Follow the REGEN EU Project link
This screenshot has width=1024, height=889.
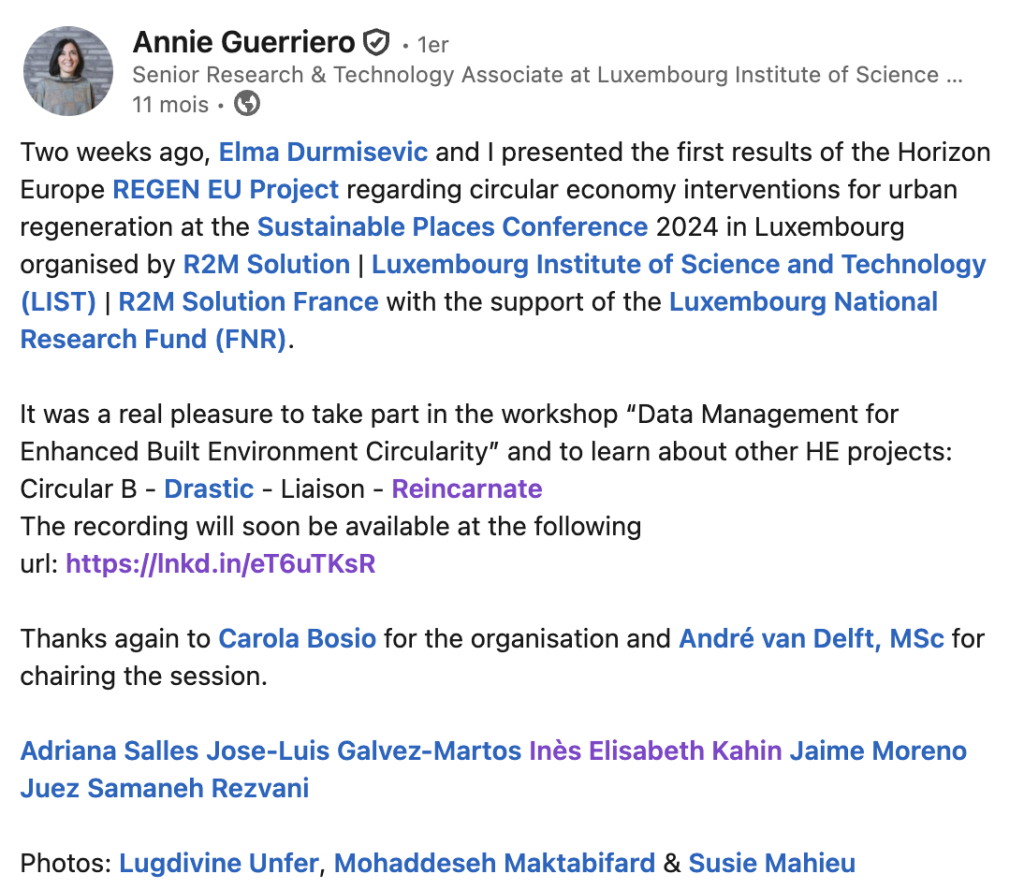(226, 190)
